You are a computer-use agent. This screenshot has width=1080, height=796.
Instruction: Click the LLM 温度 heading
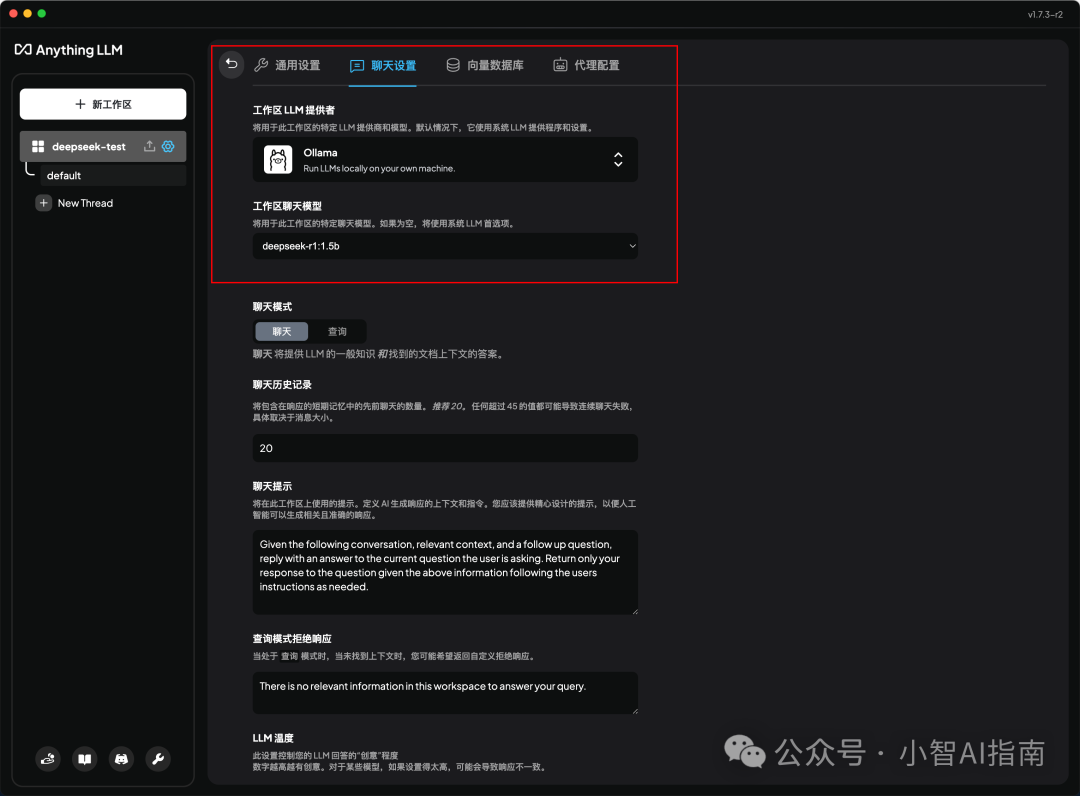(x=273, y=738)
